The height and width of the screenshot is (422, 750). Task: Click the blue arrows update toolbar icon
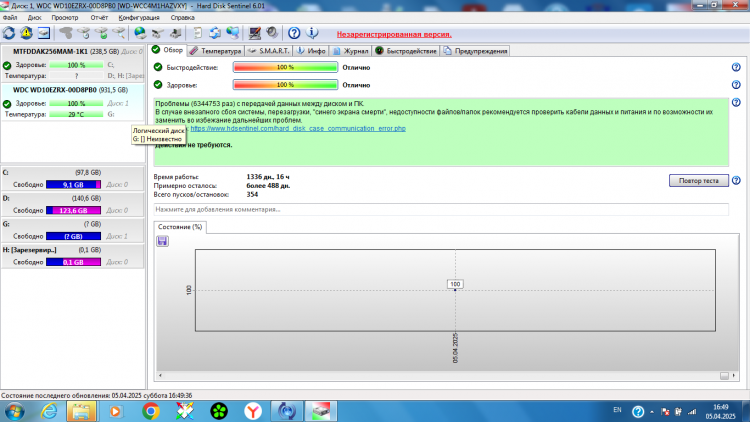pyautogui.click(x=215, y=33)
